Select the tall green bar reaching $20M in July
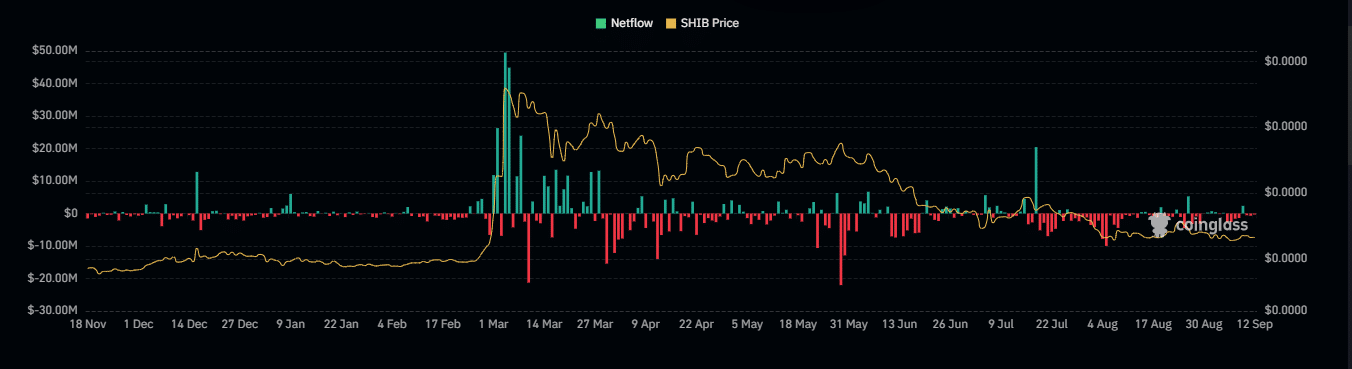This screenshot has width=1352, height=369. (x=1036, y=181)
